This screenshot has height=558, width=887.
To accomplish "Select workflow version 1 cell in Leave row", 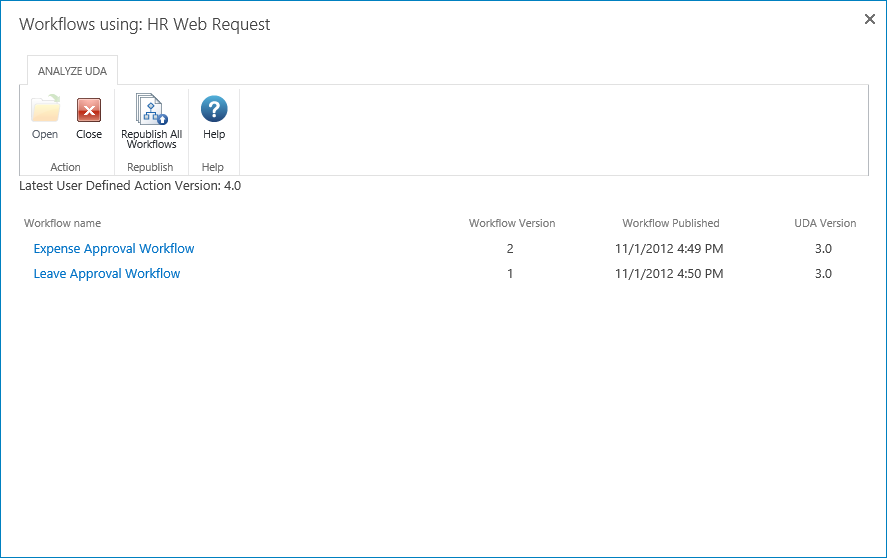I will tap(510, 274).
